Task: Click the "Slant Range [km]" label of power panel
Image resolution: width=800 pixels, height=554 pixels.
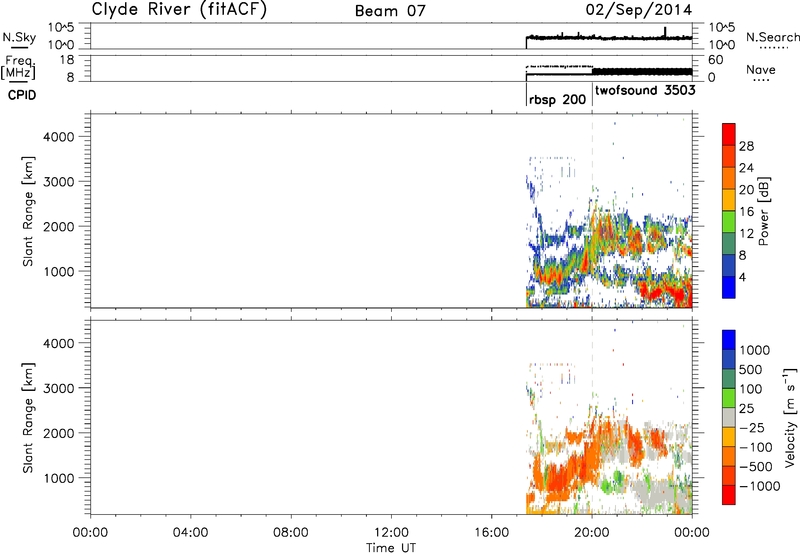Action: point(28,212)
